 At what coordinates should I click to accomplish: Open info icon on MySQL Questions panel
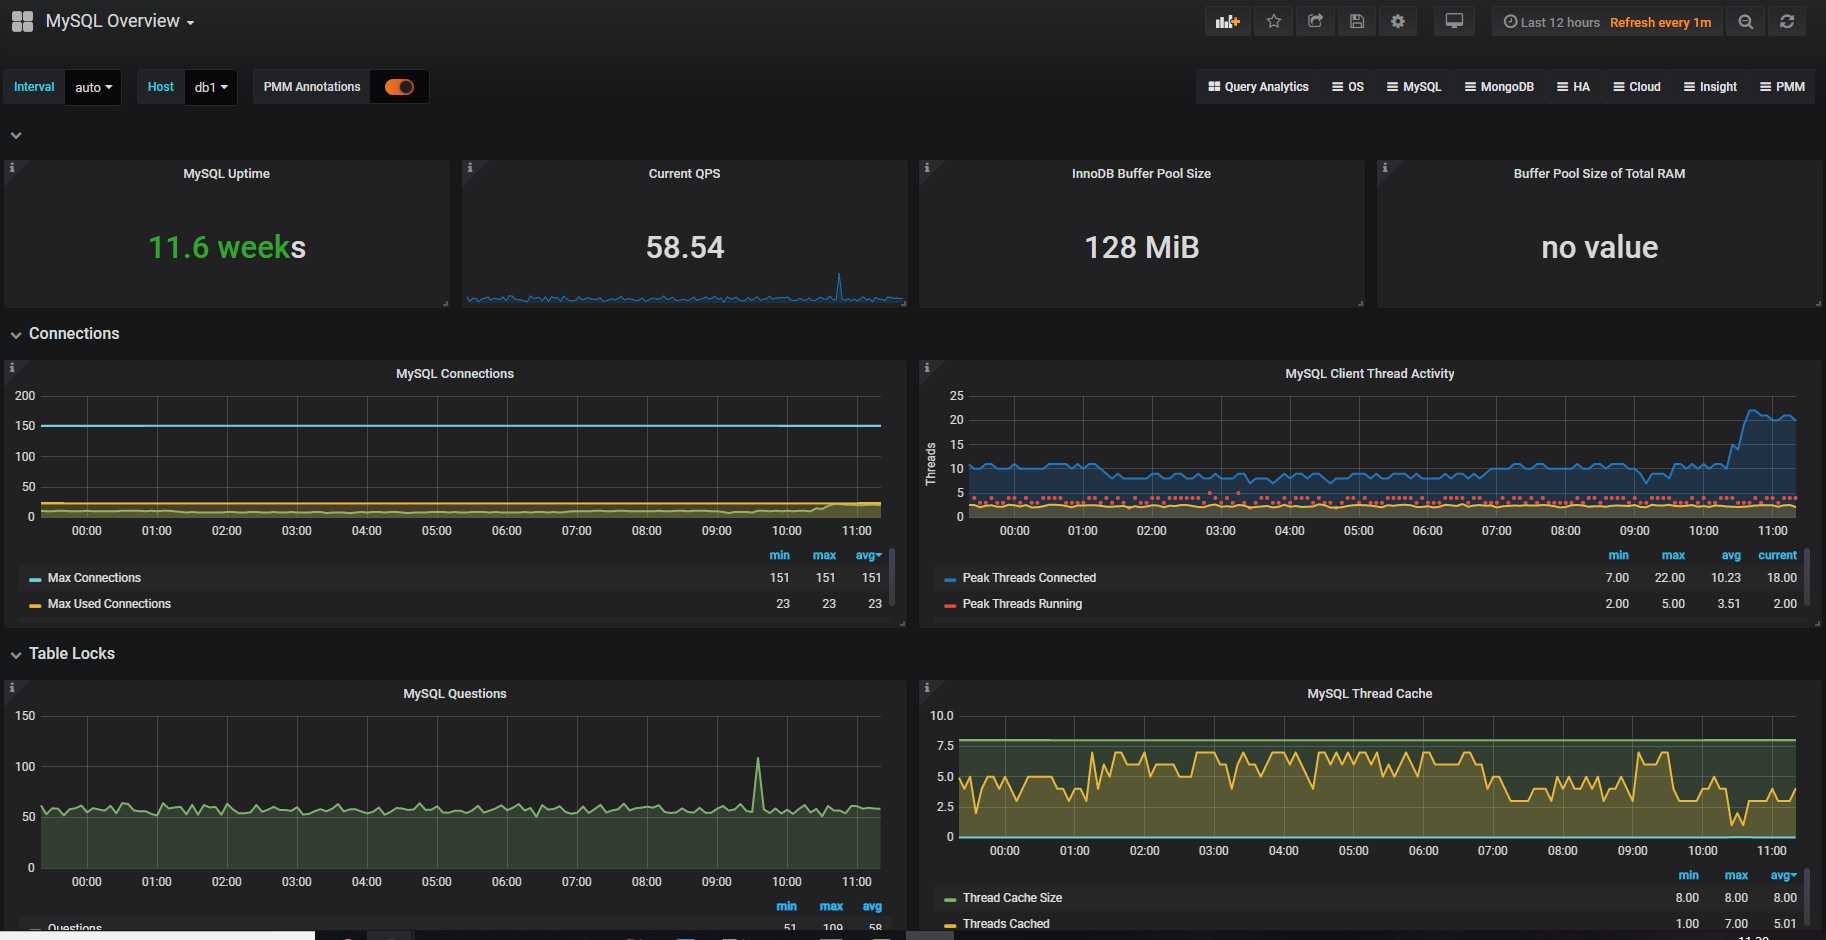coord(12,688)
